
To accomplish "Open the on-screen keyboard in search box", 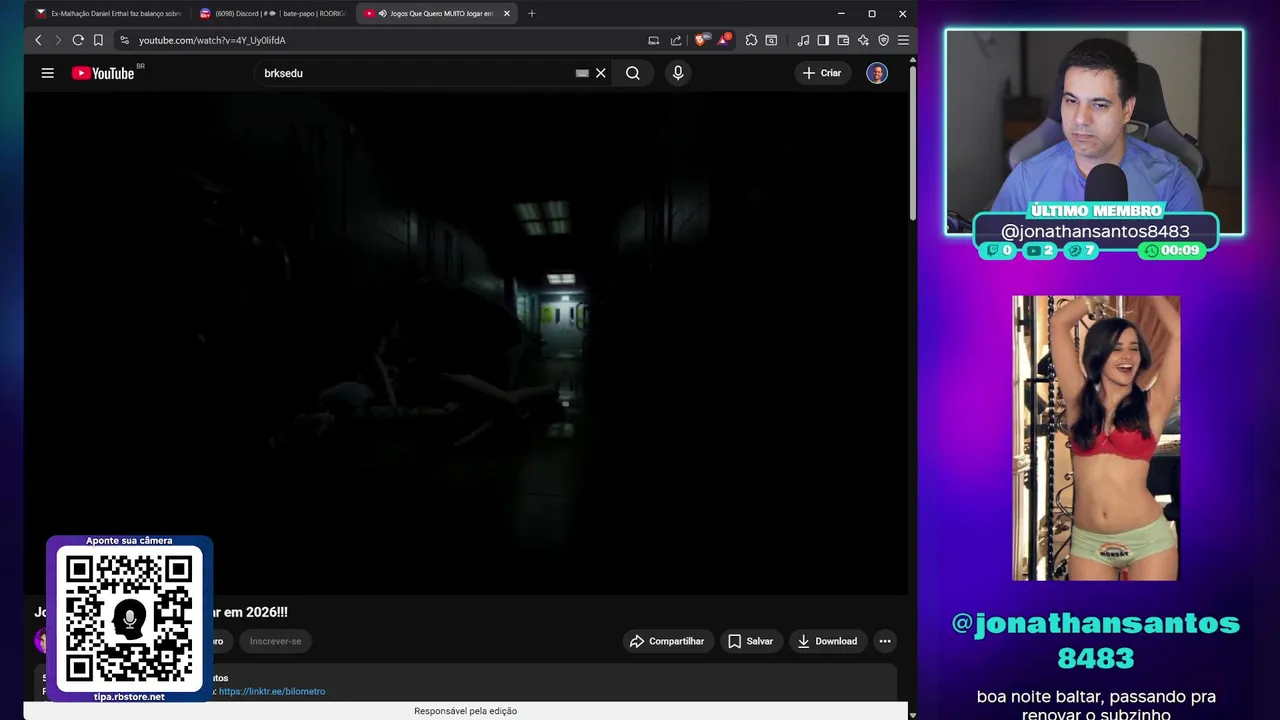I will [582, 73].
